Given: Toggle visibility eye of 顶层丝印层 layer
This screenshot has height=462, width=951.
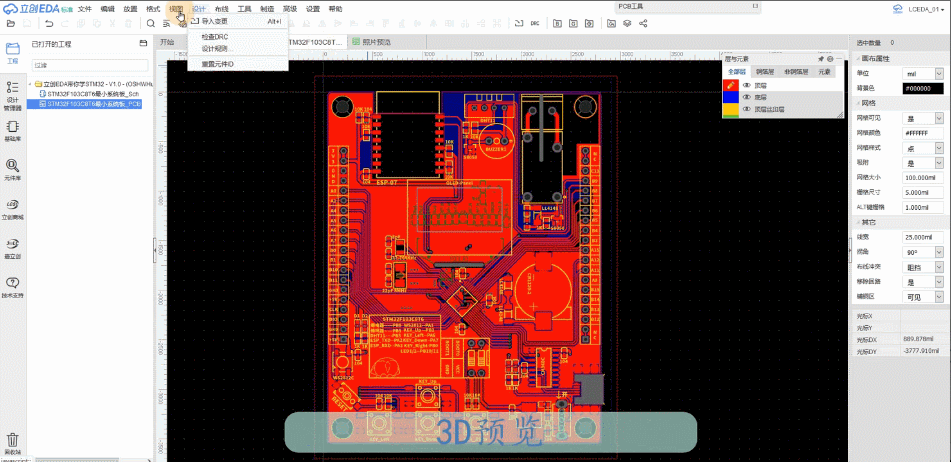Looking at the screenshot, I should tap(746, 109).
